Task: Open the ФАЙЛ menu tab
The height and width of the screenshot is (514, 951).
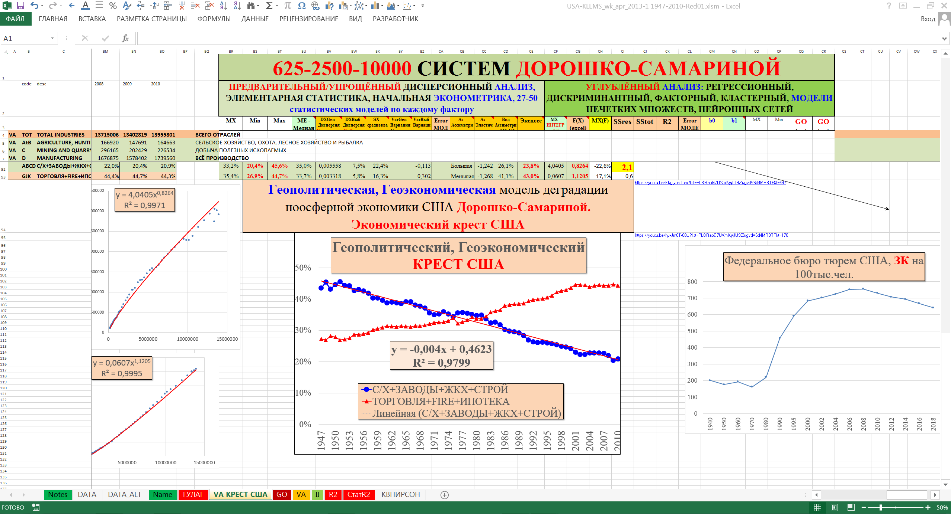Action: 16,19
